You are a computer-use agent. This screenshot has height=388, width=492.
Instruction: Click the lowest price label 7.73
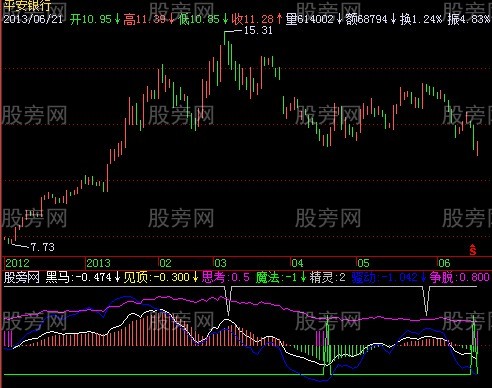[42, 247]
